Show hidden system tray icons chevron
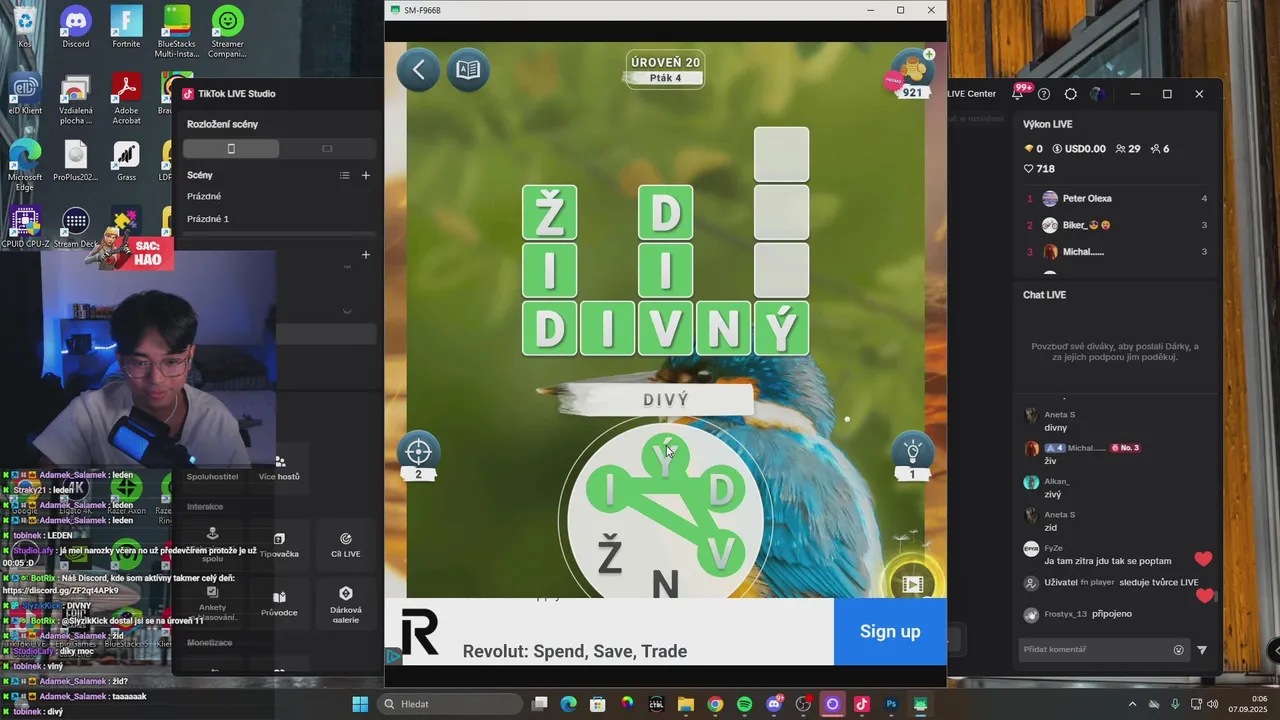The width and height of the screenshot is (1280, 720). click(1132, 704)
